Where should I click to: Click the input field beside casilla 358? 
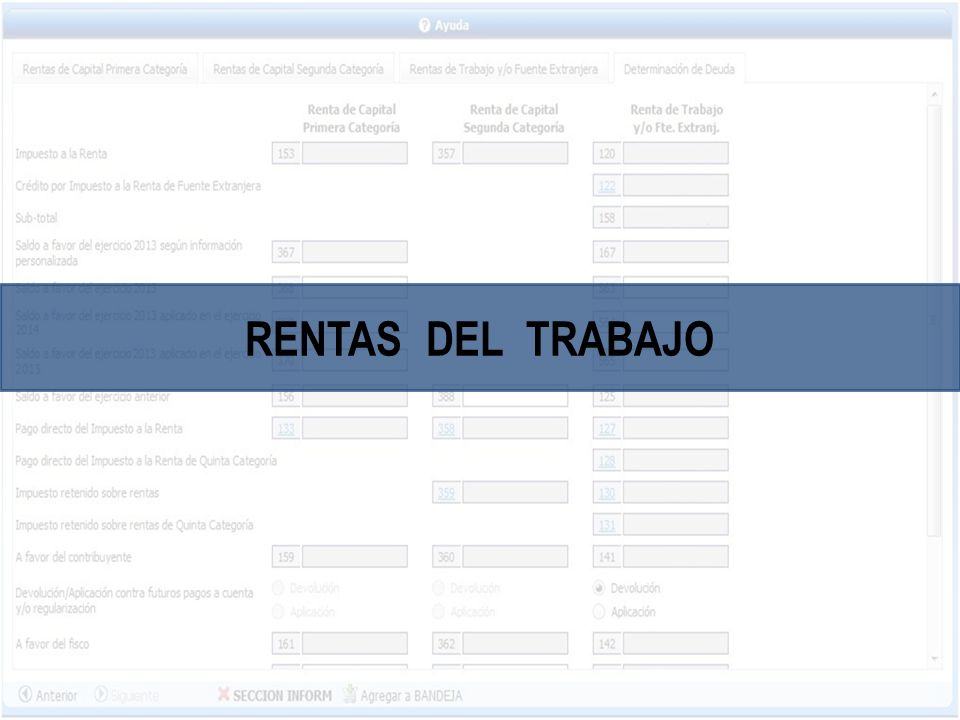click(x=516, y=428)
